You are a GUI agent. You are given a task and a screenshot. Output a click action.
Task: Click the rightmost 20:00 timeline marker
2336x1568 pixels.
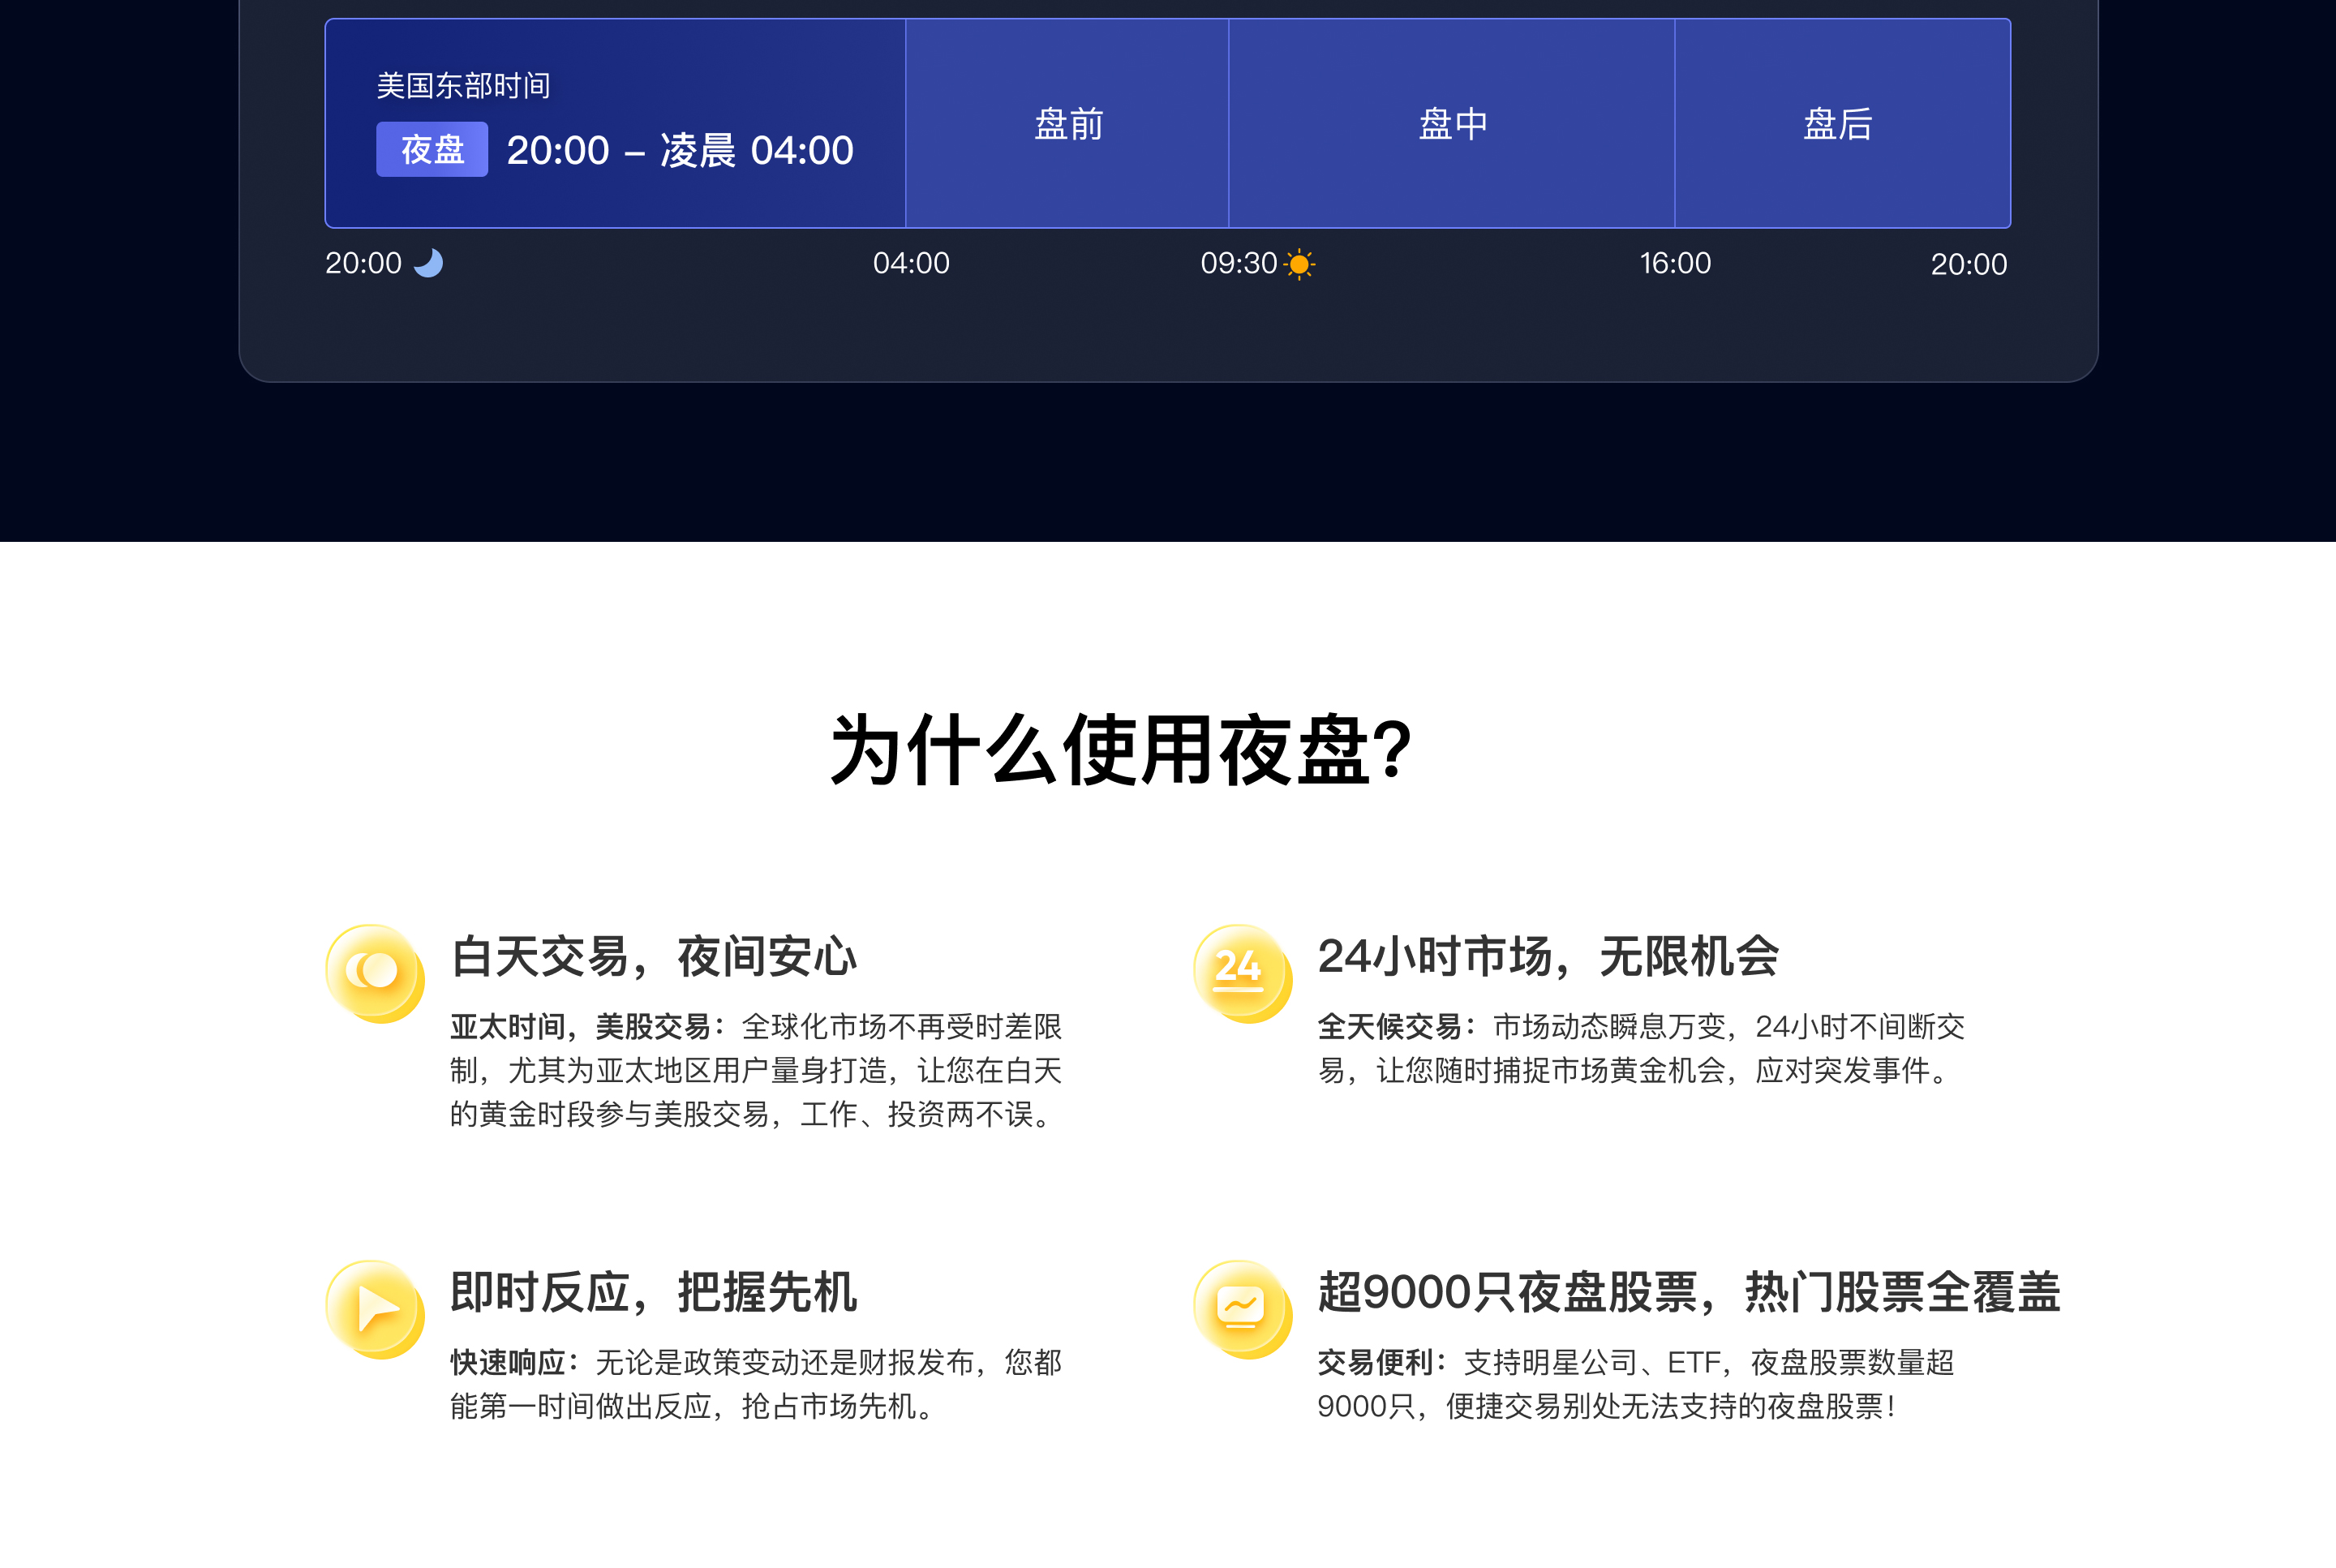tap(1968, 264)
